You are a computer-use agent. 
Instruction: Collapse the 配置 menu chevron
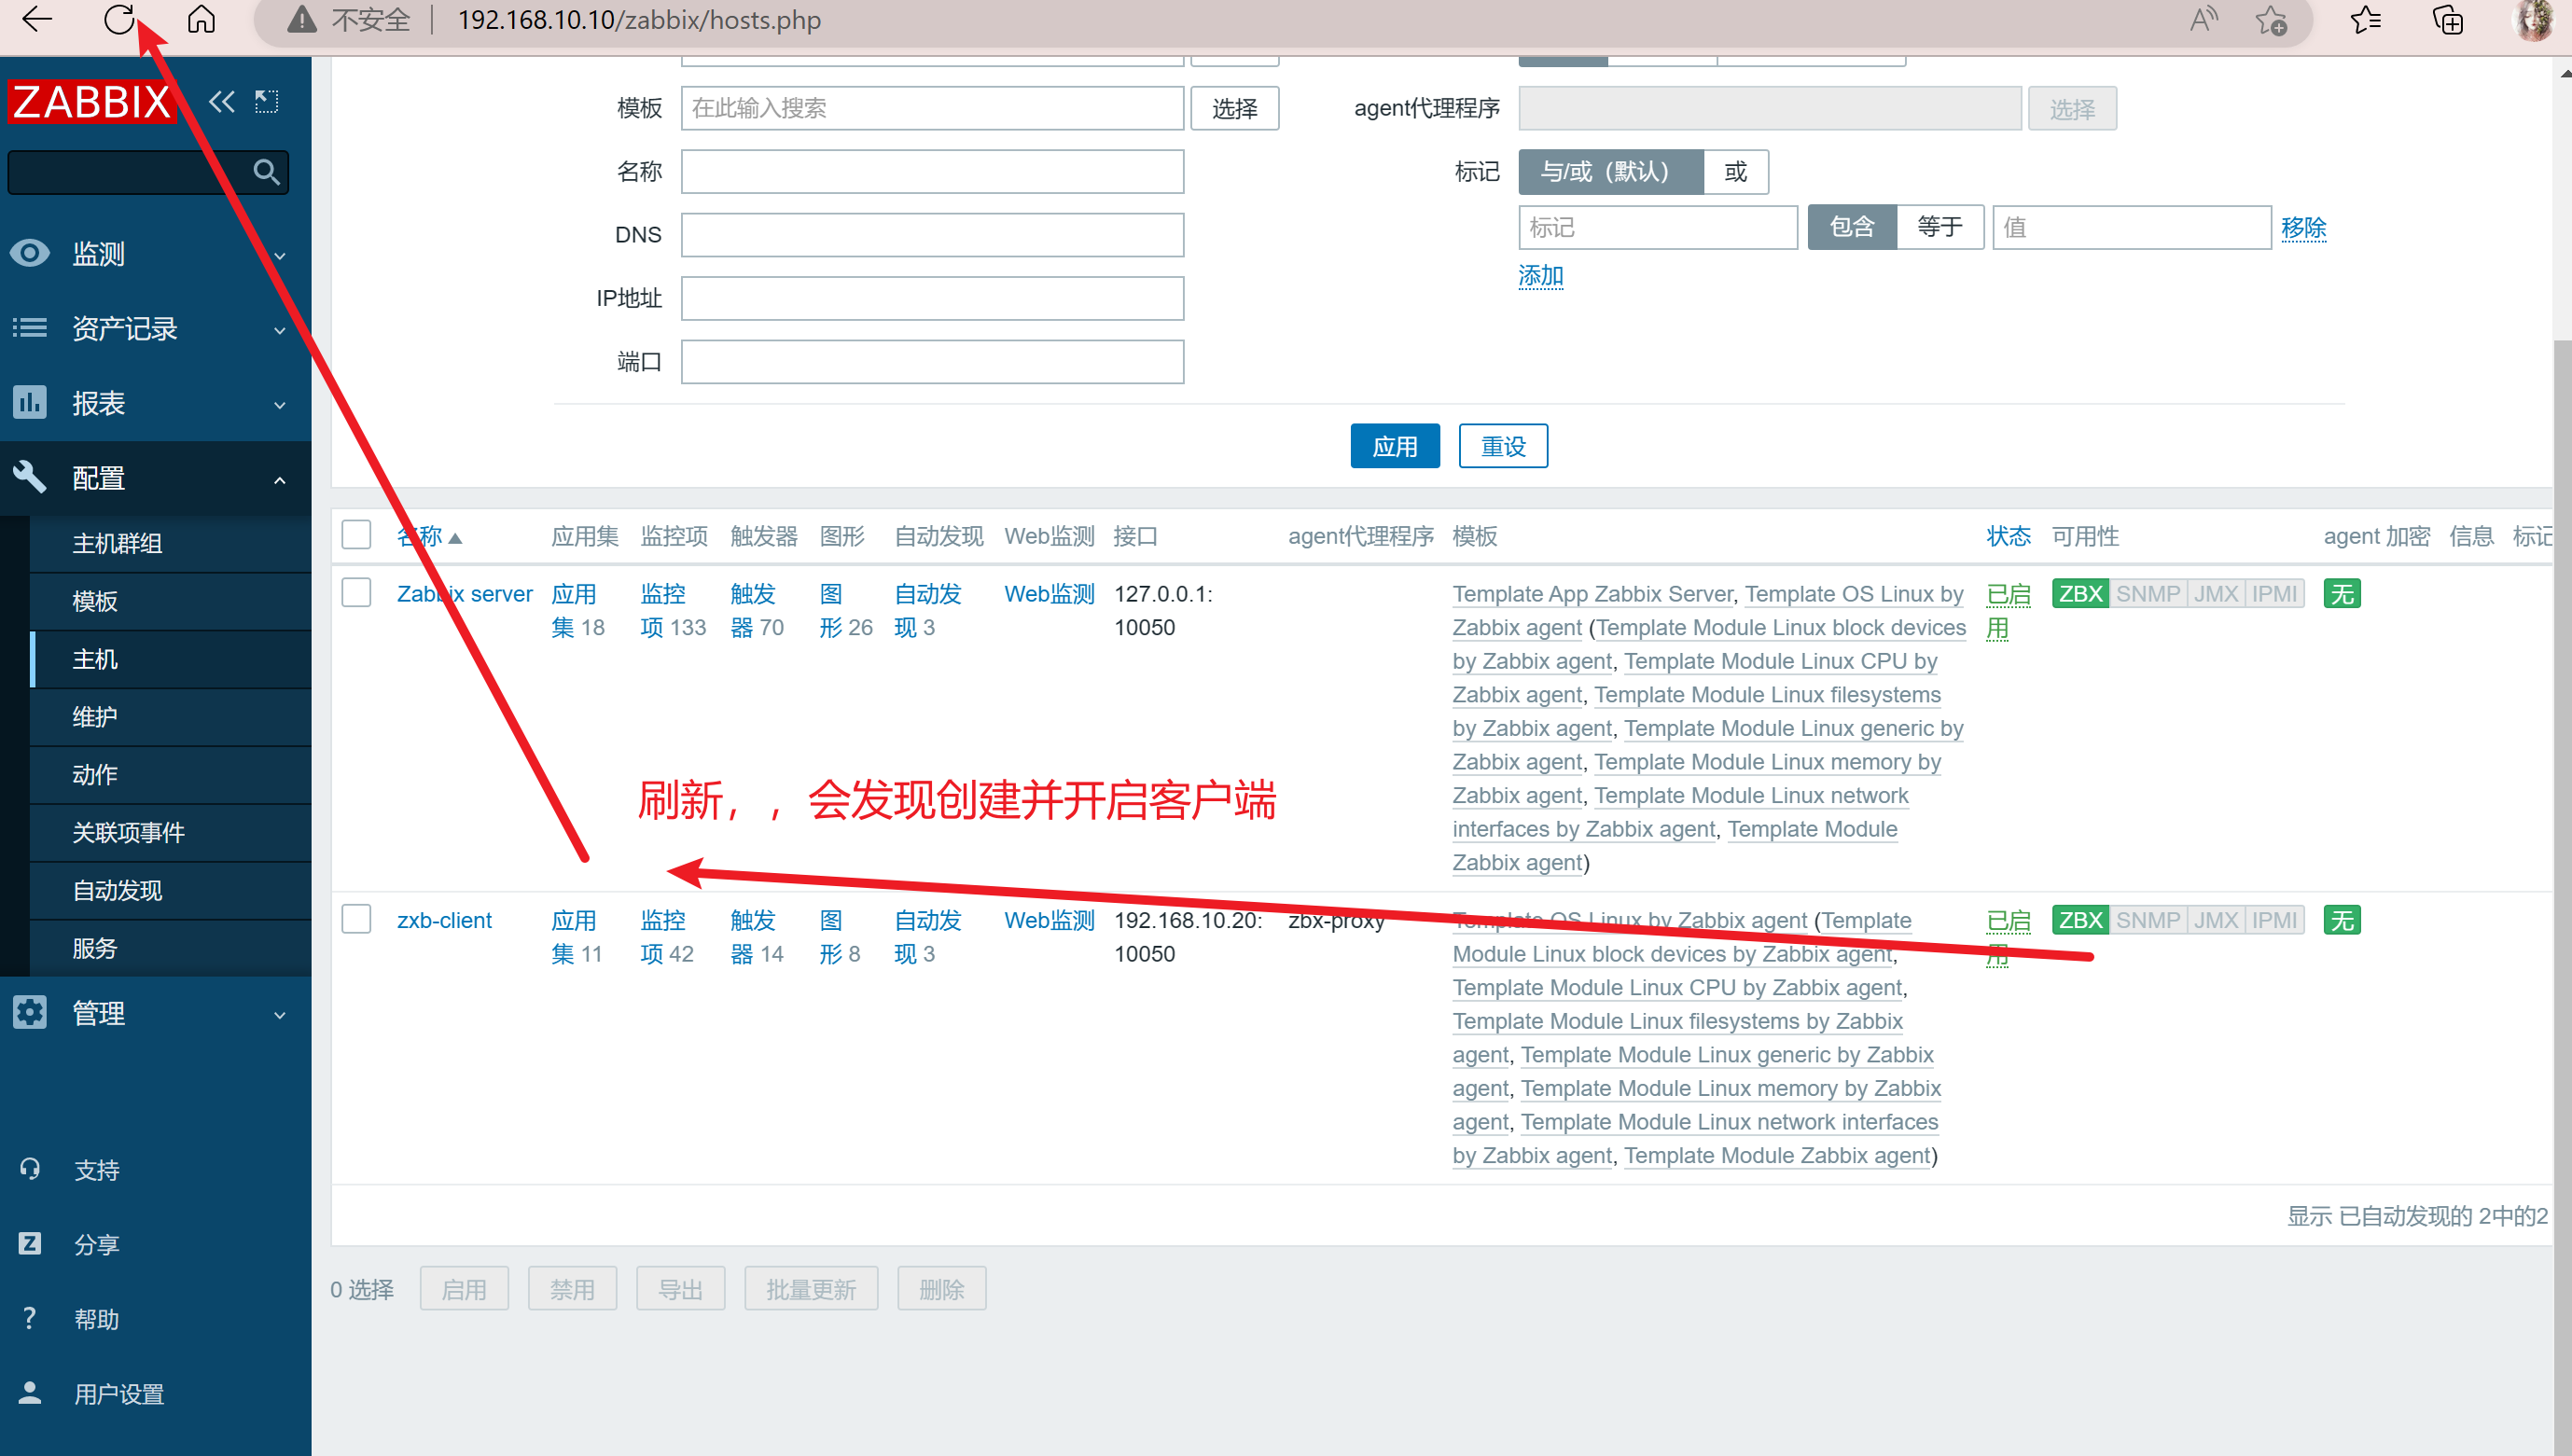pos(280,479)
